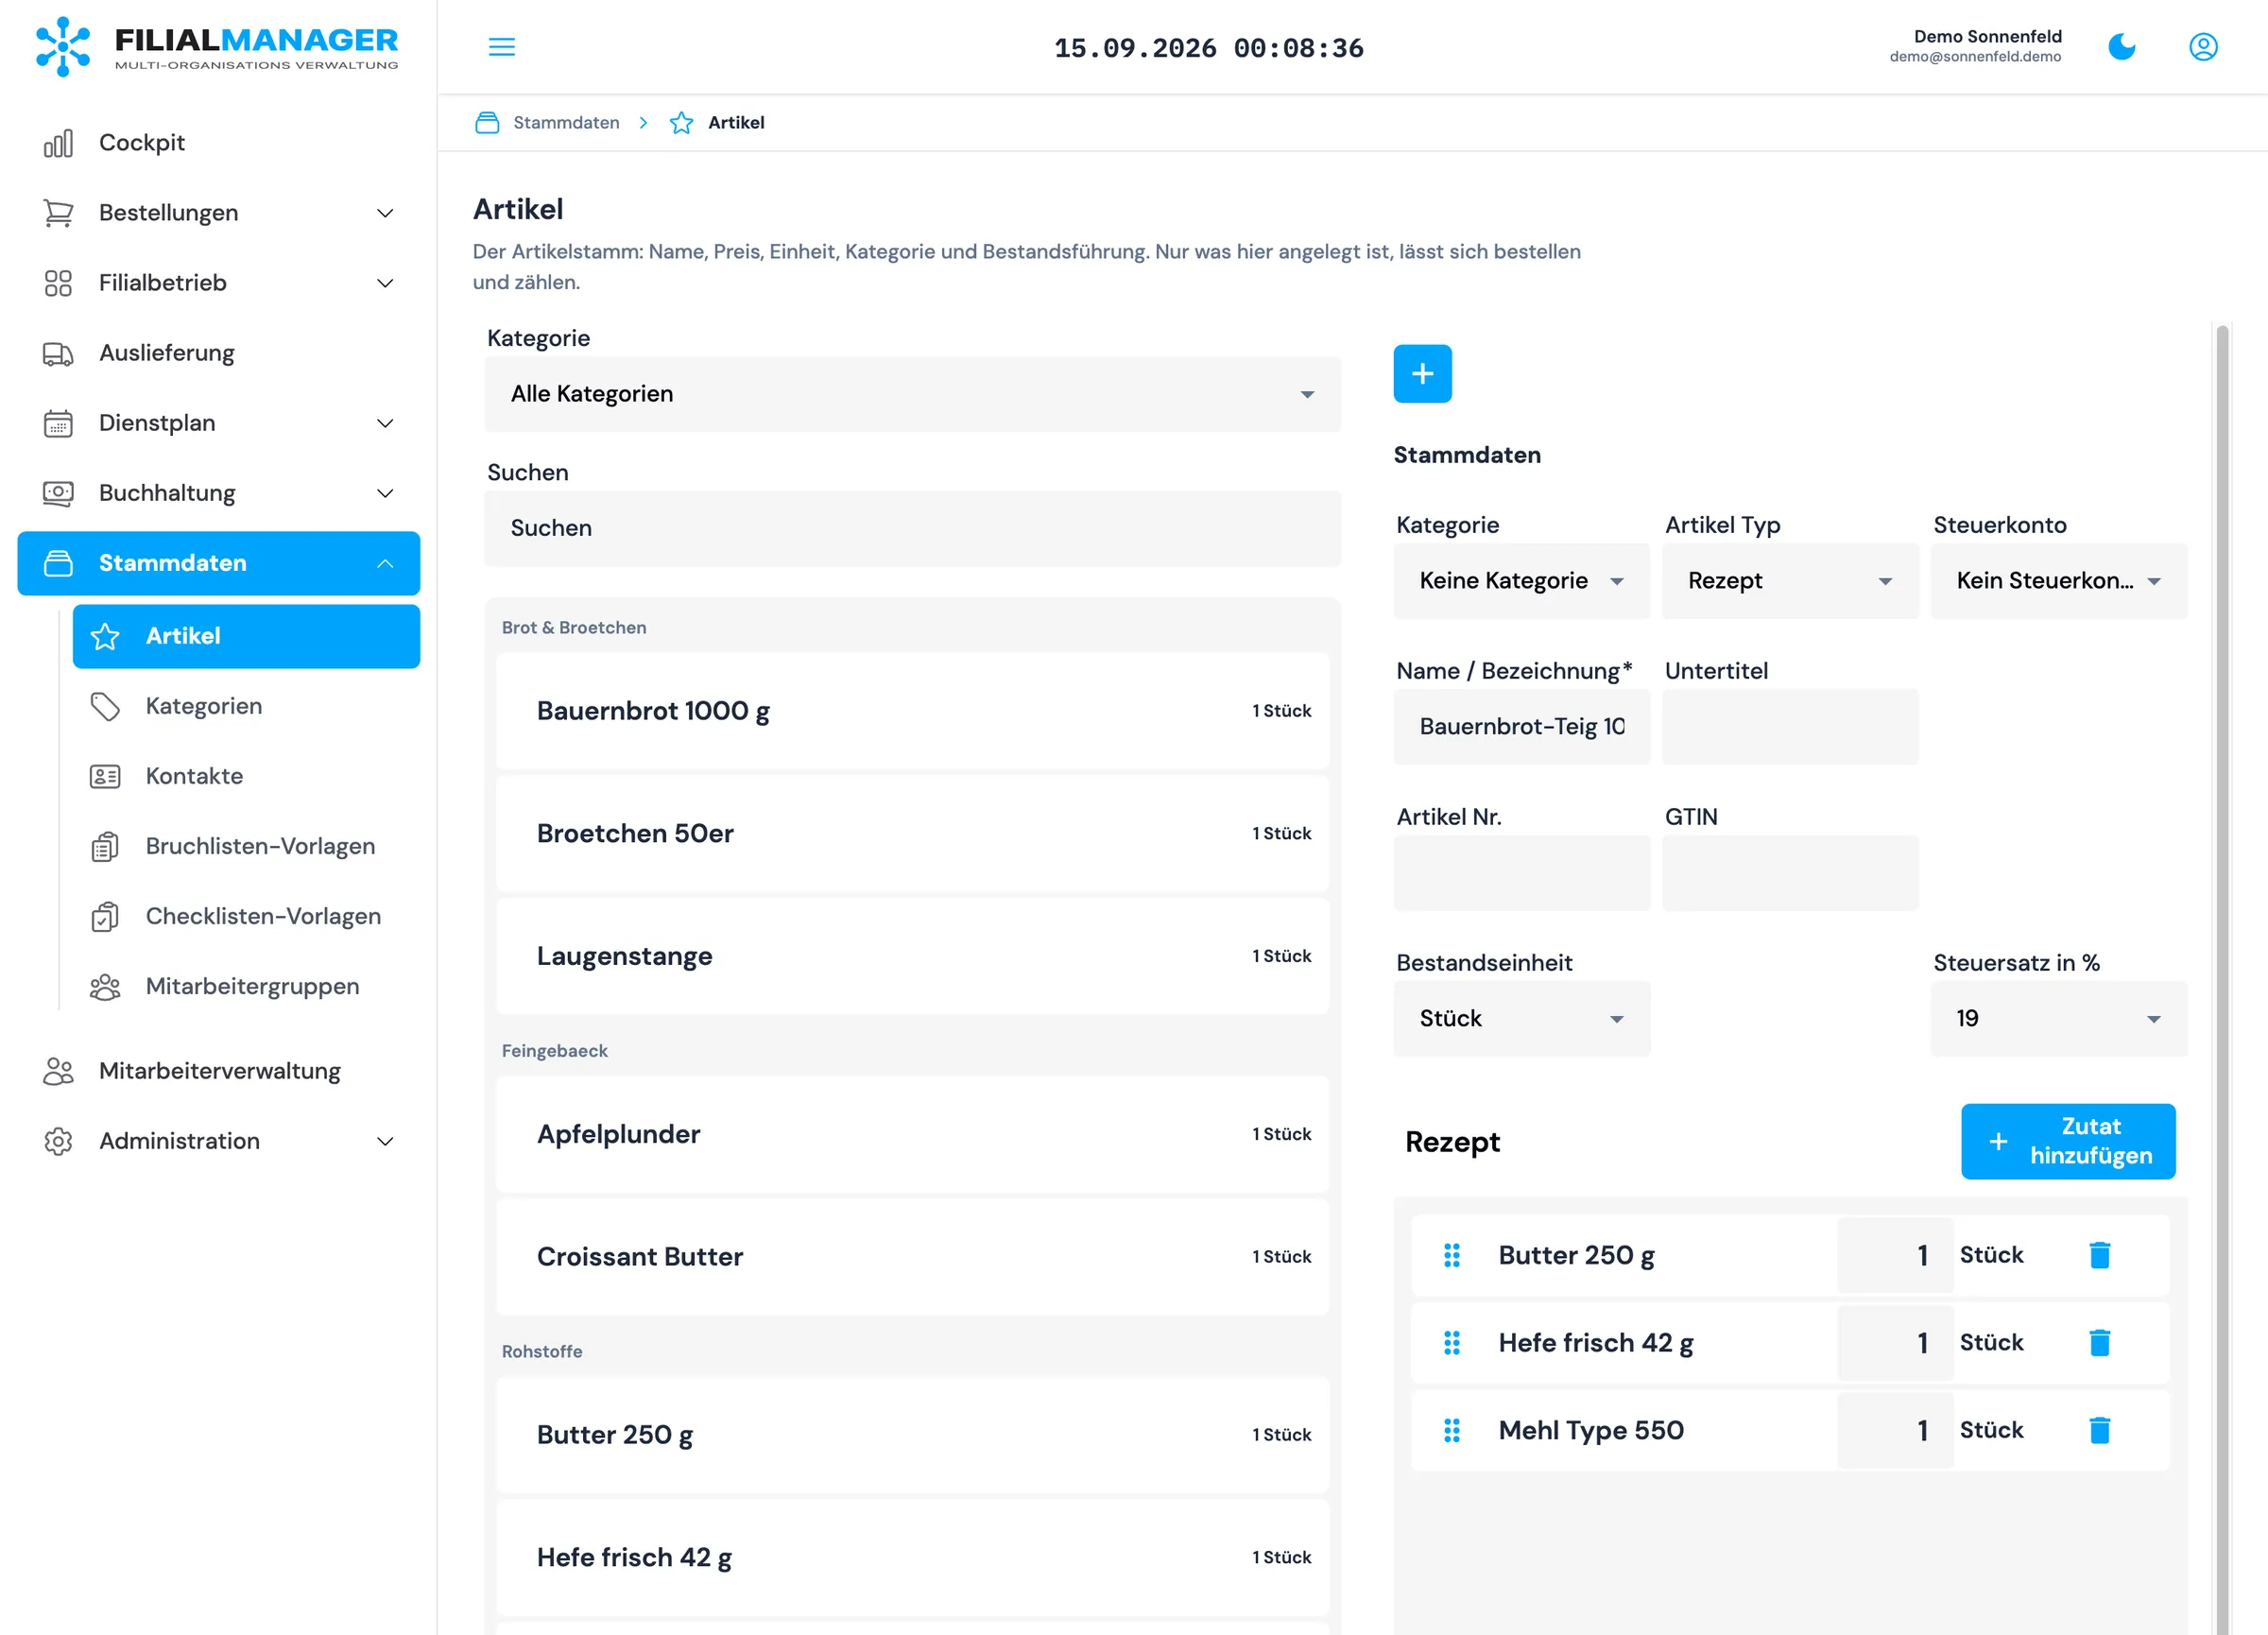
Task: Click the Kontakte contact card icon
Action: pos(105,776)
